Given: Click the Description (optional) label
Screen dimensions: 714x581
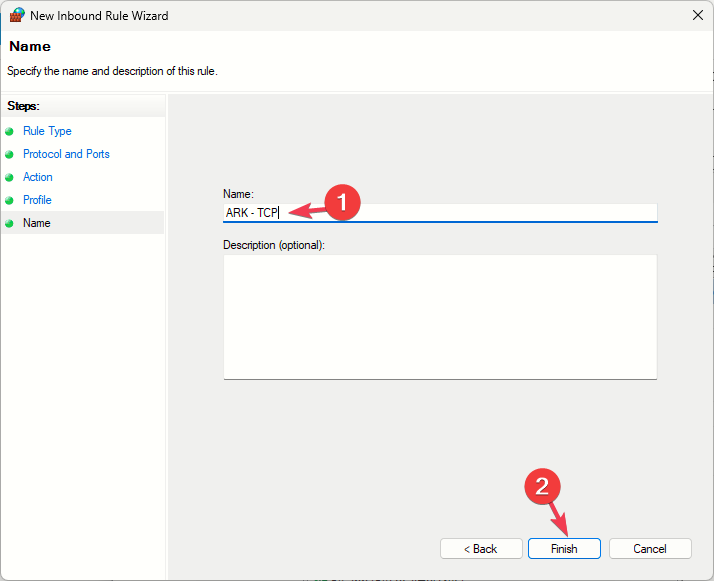Looking at the screenshot, I should (274, 244).
